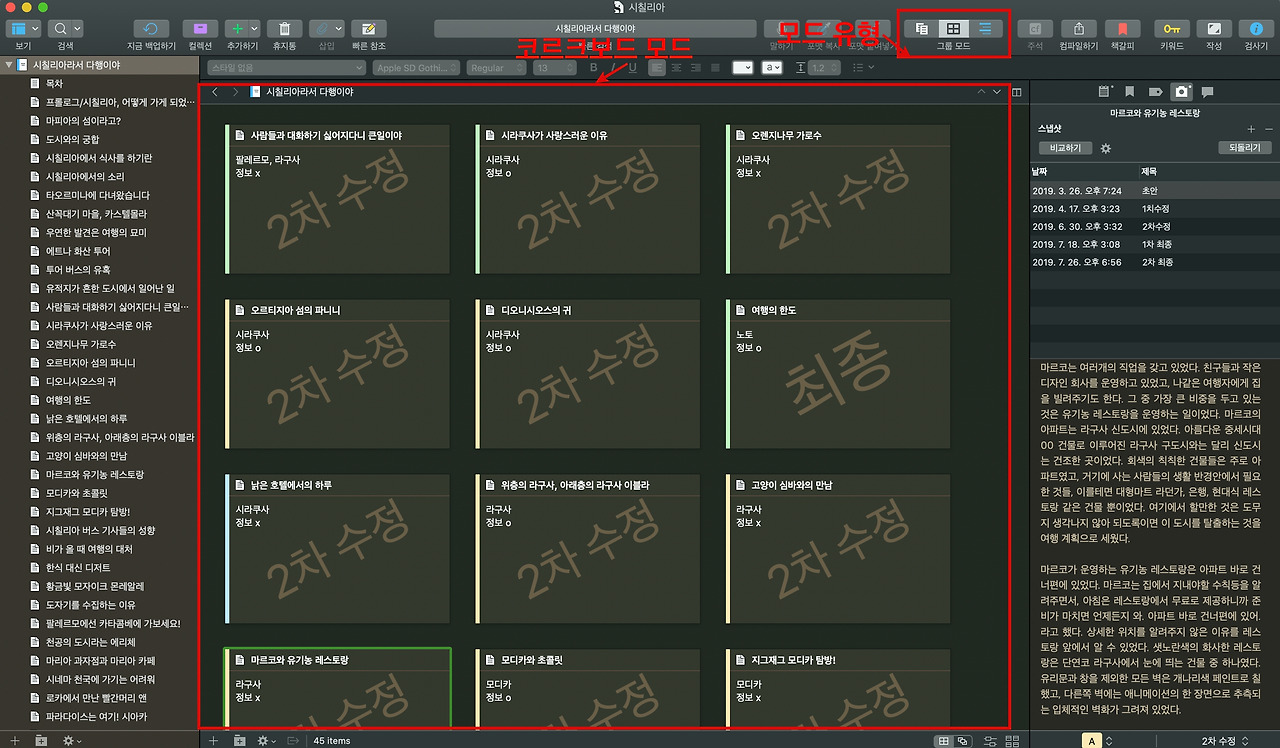Go forward with the editor's right arrow
1280x748 pixels.
tap(235, 92)
